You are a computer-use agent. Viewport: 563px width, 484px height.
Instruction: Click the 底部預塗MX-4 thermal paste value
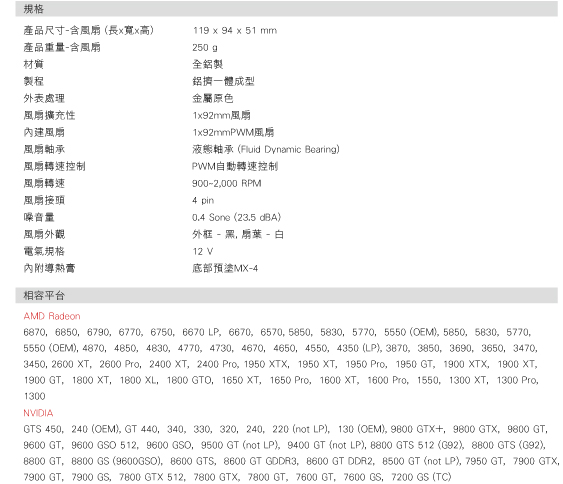[225, 268]
